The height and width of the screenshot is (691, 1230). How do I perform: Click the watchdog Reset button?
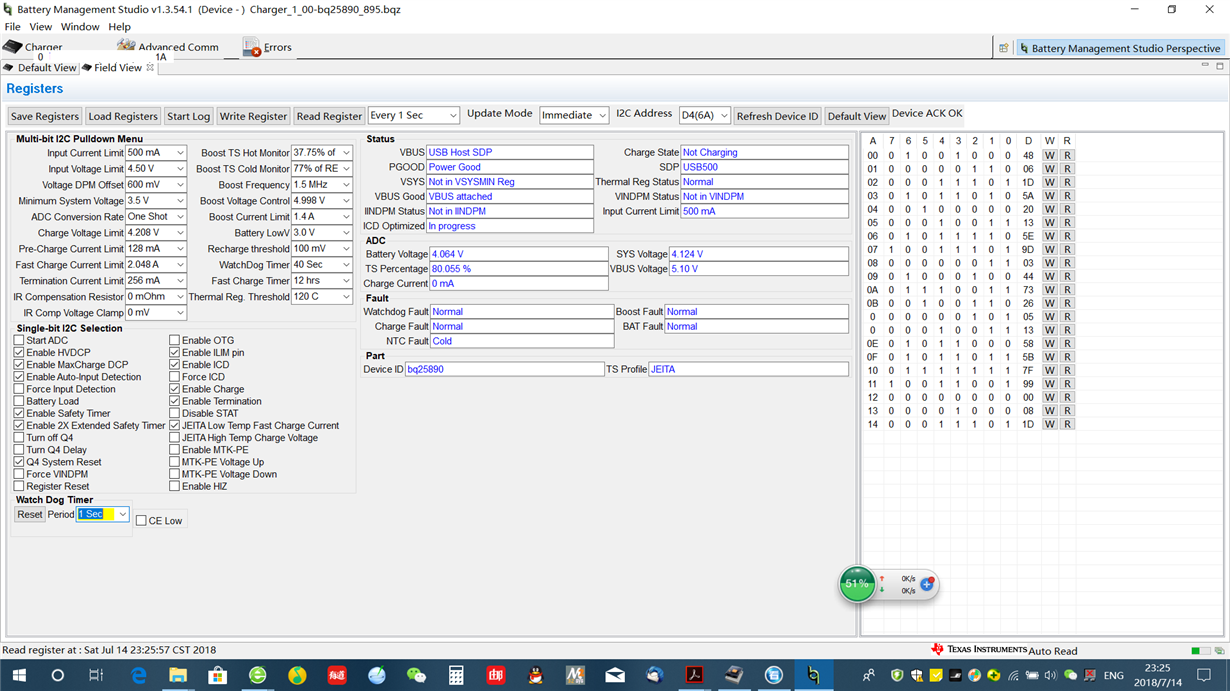tap(30, 514)
